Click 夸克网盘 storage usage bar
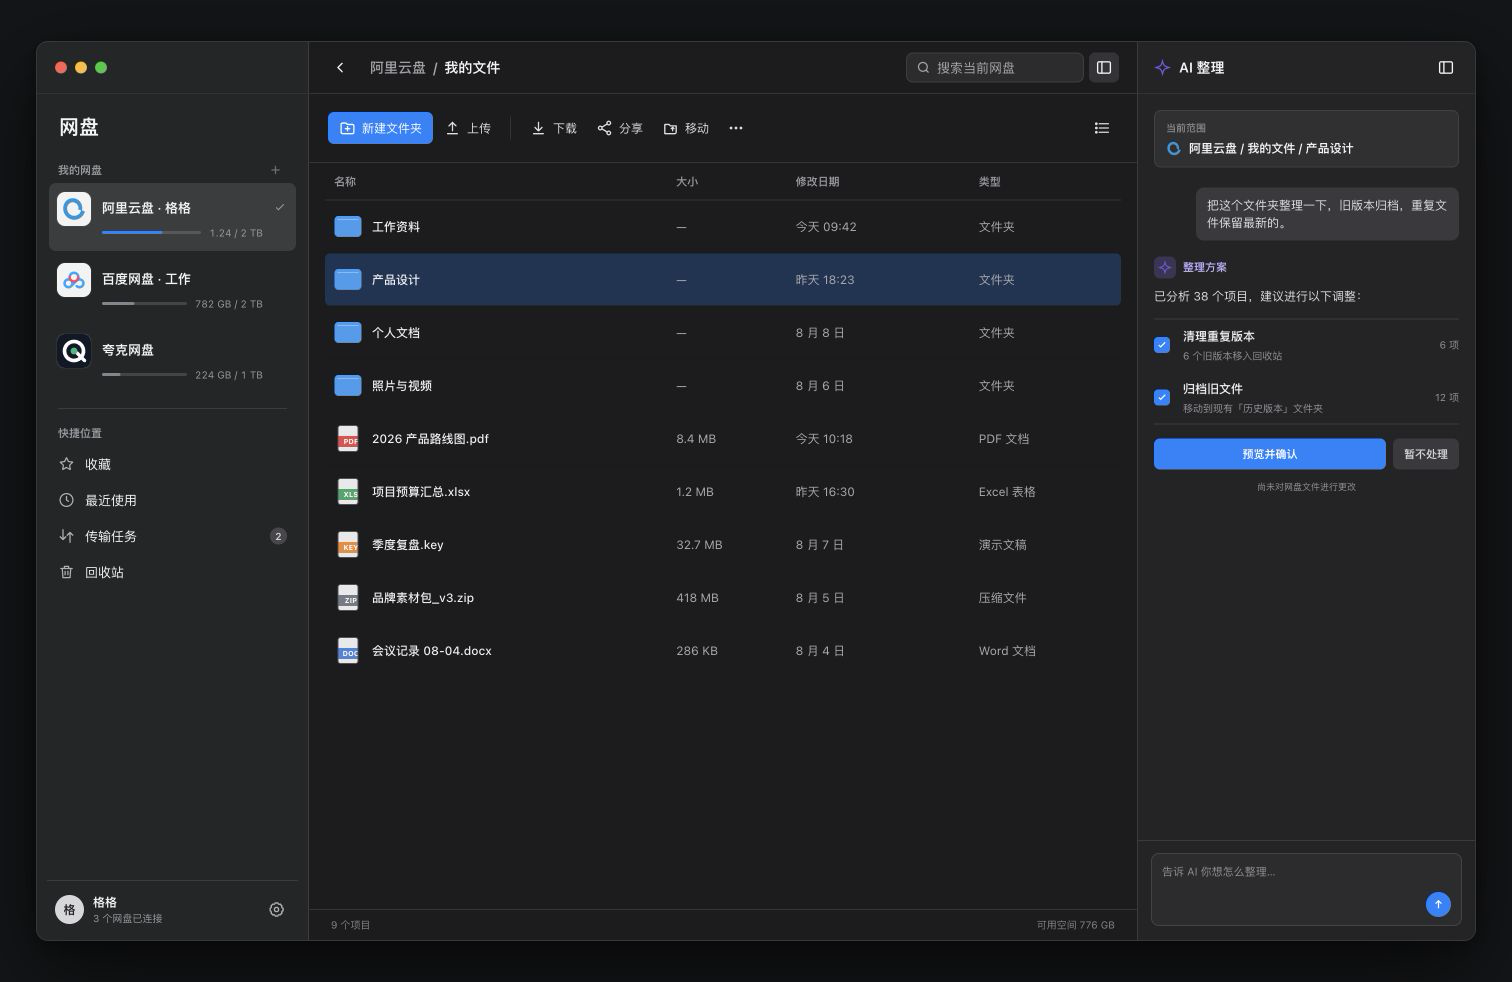 click(x=144, y=374)
